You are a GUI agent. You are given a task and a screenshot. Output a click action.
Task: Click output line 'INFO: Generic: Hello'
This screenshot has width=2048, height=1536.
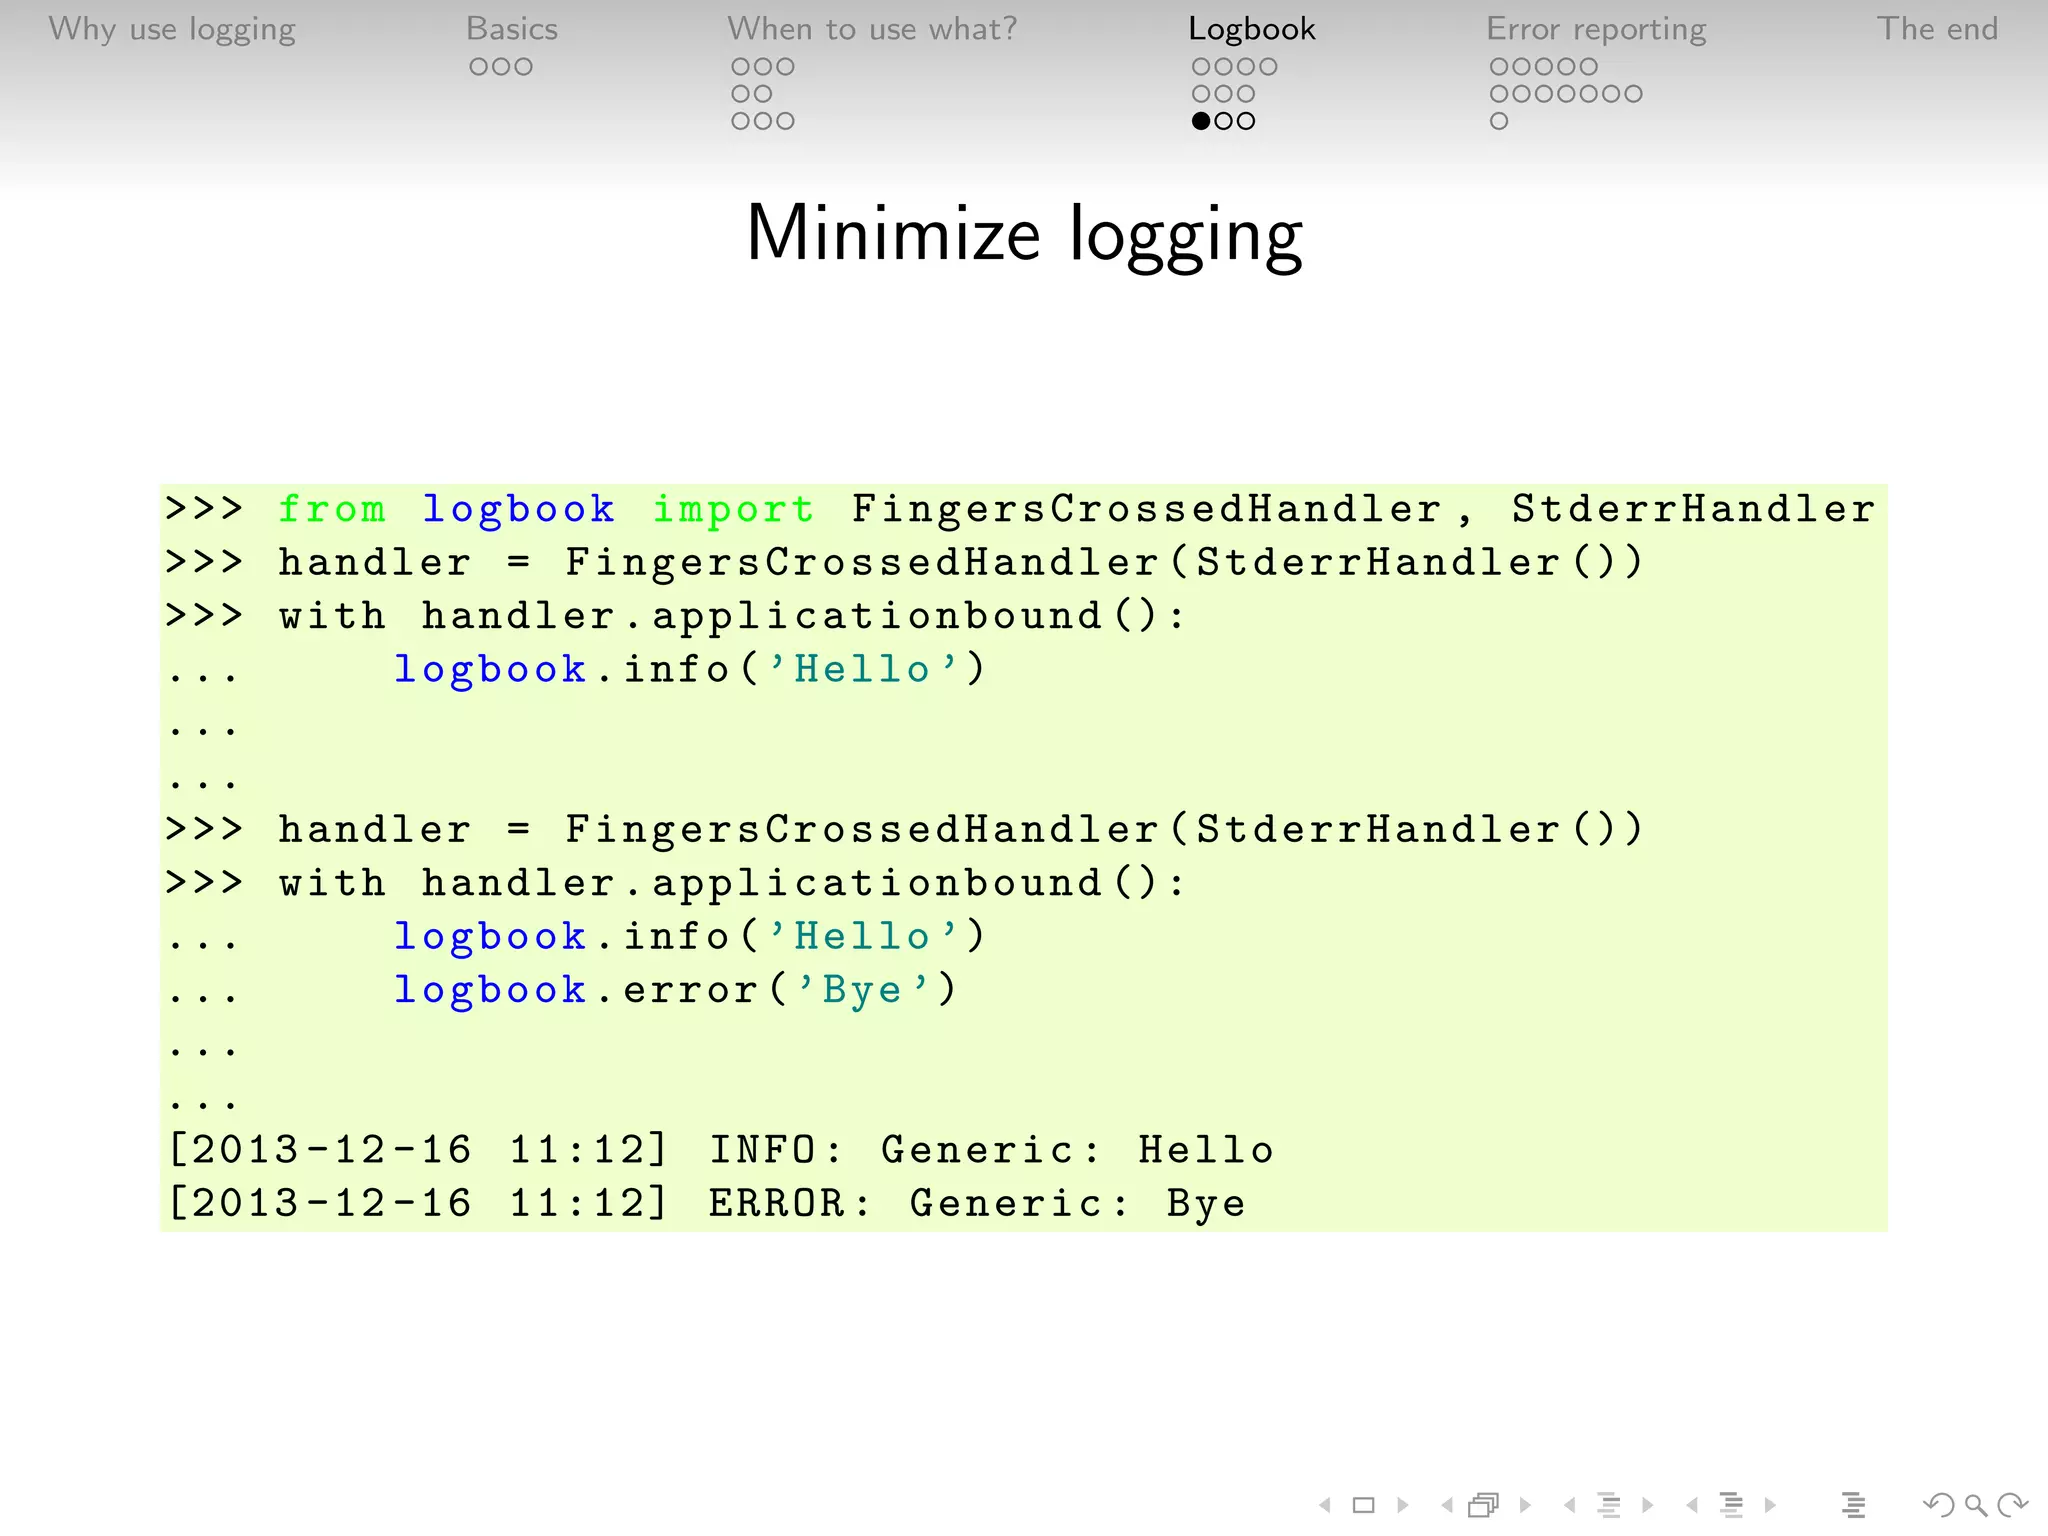click(991, 1150)
